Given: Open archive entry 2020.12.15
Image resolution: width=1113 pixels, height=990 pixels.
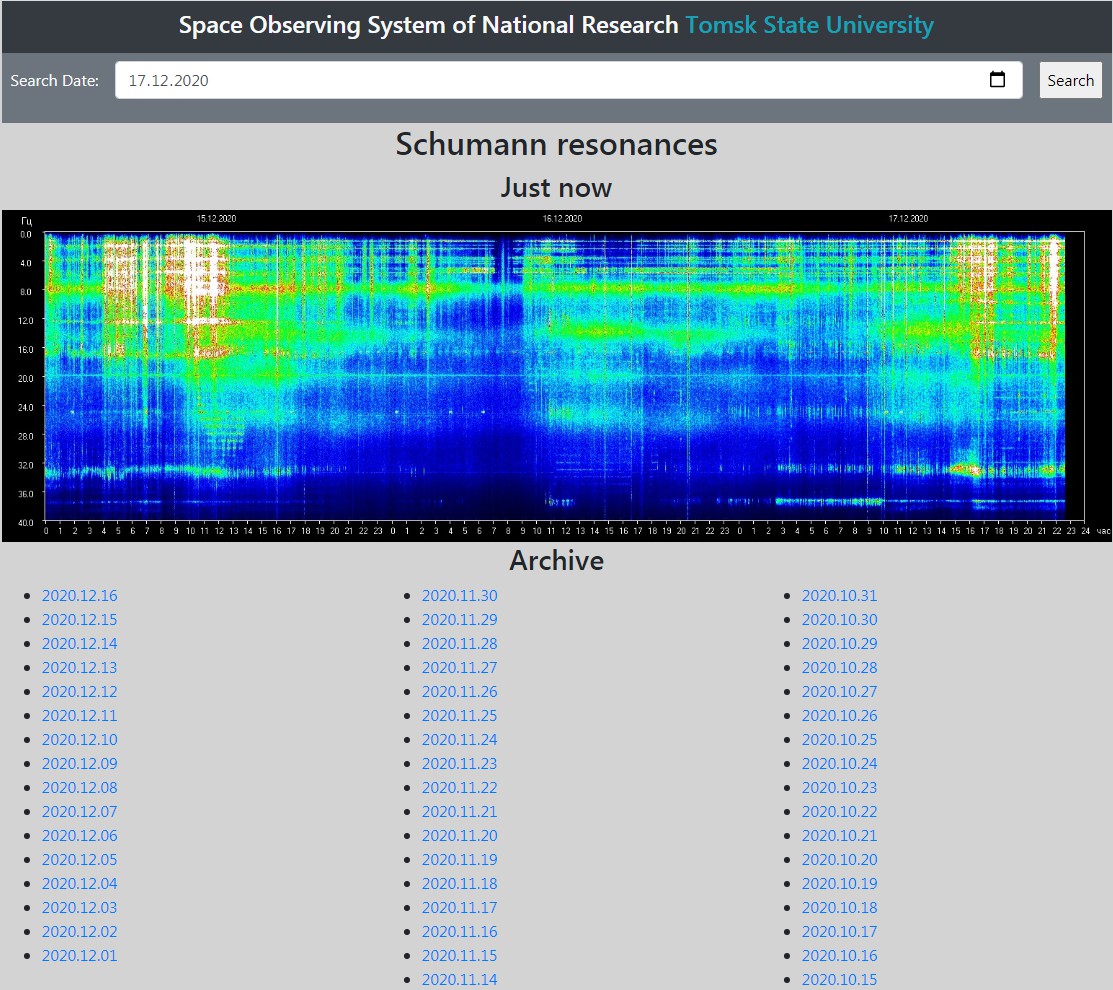Looking at the screenshot, I should 79,620.
